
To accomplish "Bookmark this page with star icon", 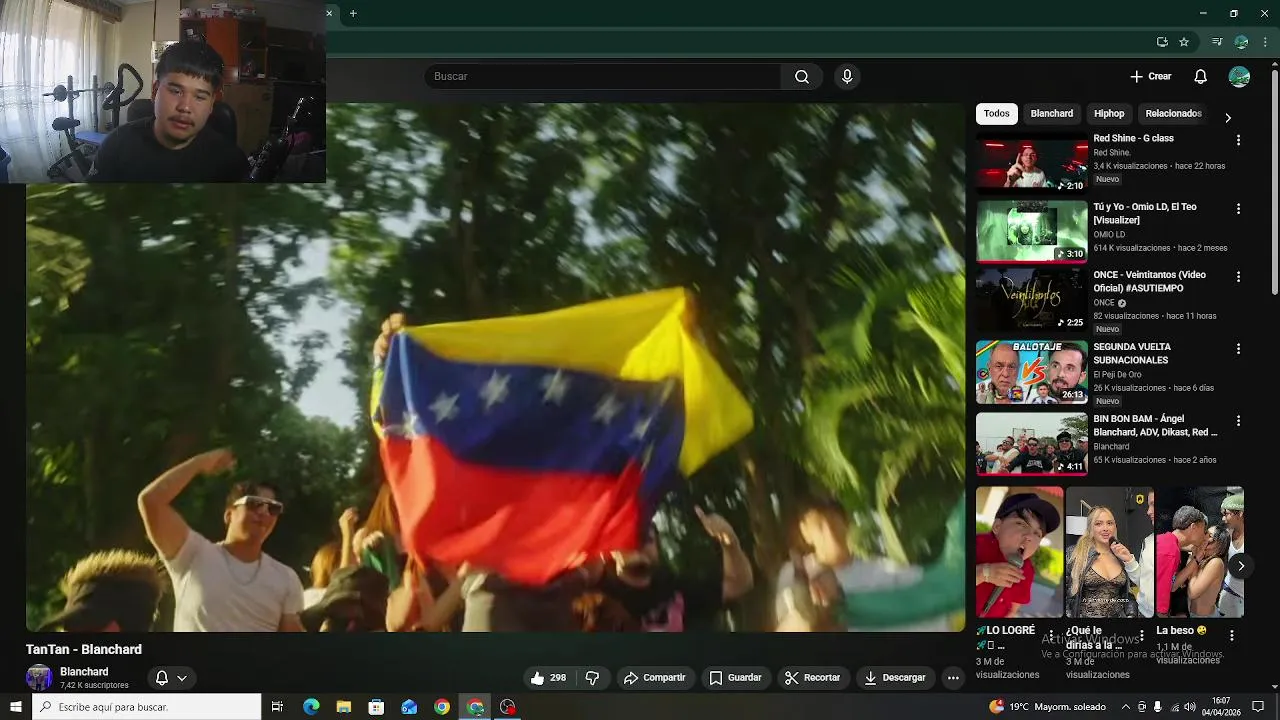I will (1184, 42).
